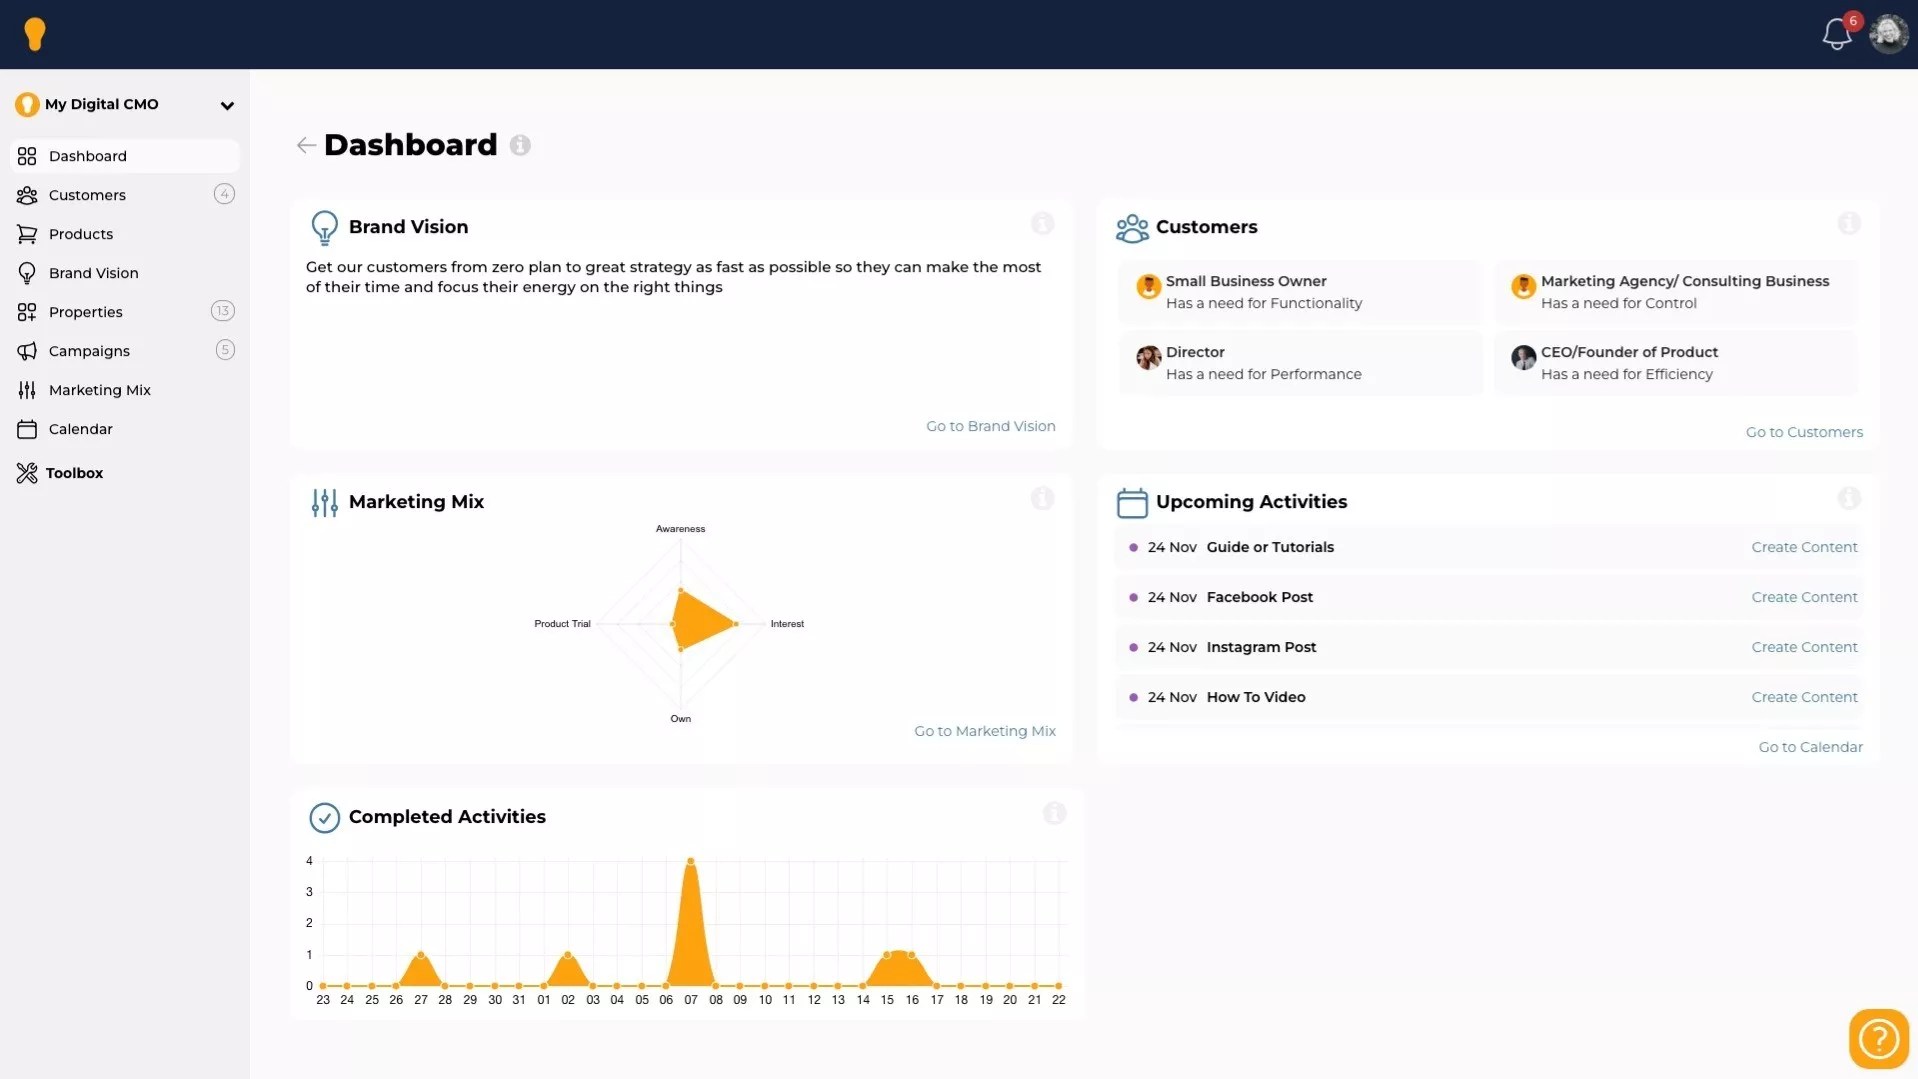Open Customers in the sidebar
The width and height of the screenshot is (1918, 1079).
87,195
